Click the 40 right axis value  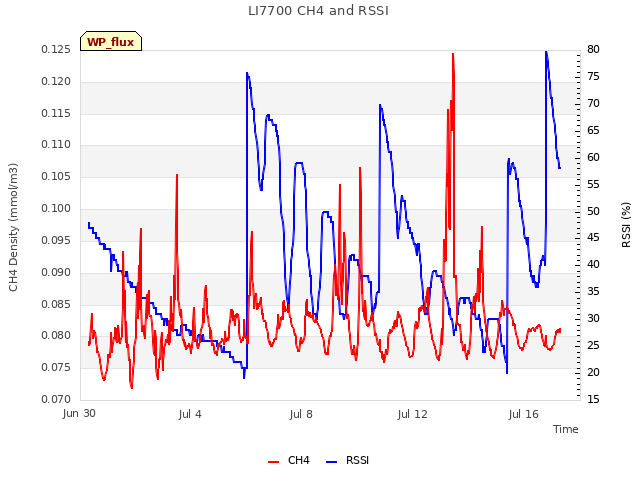point(593,264)
